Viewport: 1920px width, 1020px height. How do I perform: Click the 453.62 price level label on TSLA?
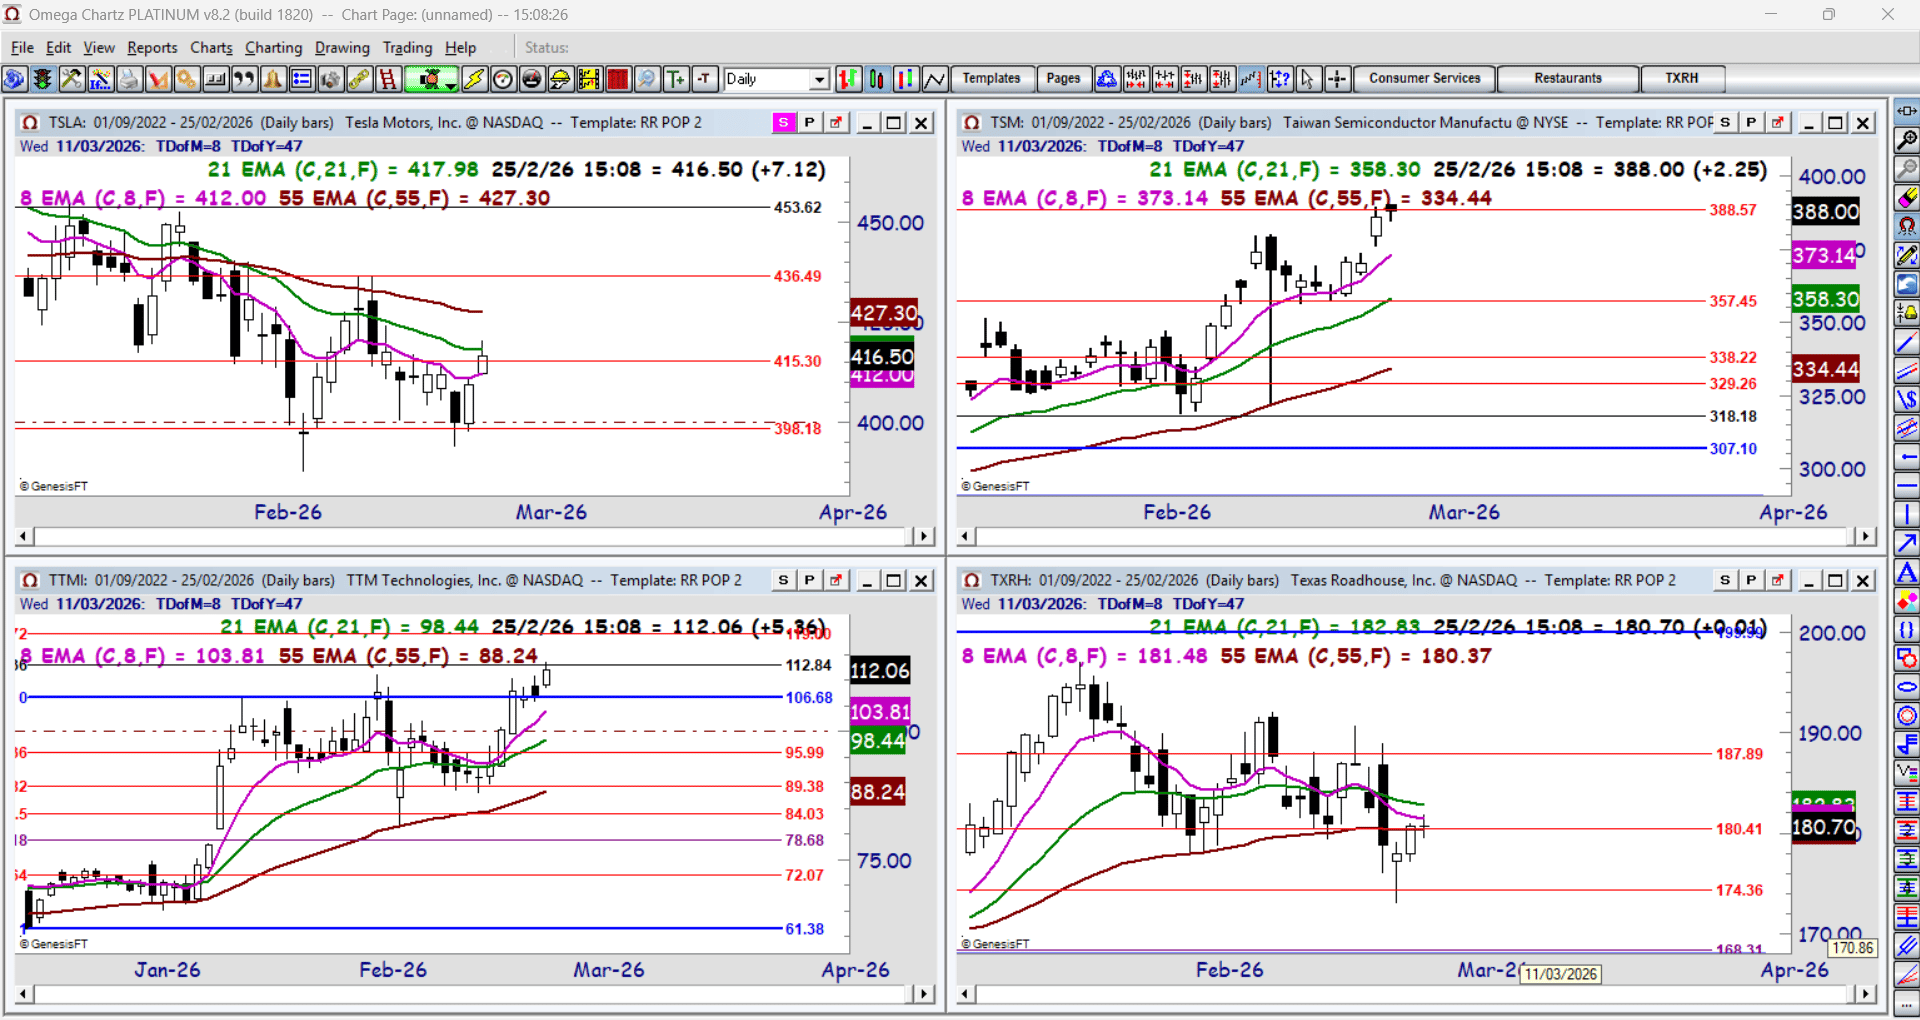797,208
